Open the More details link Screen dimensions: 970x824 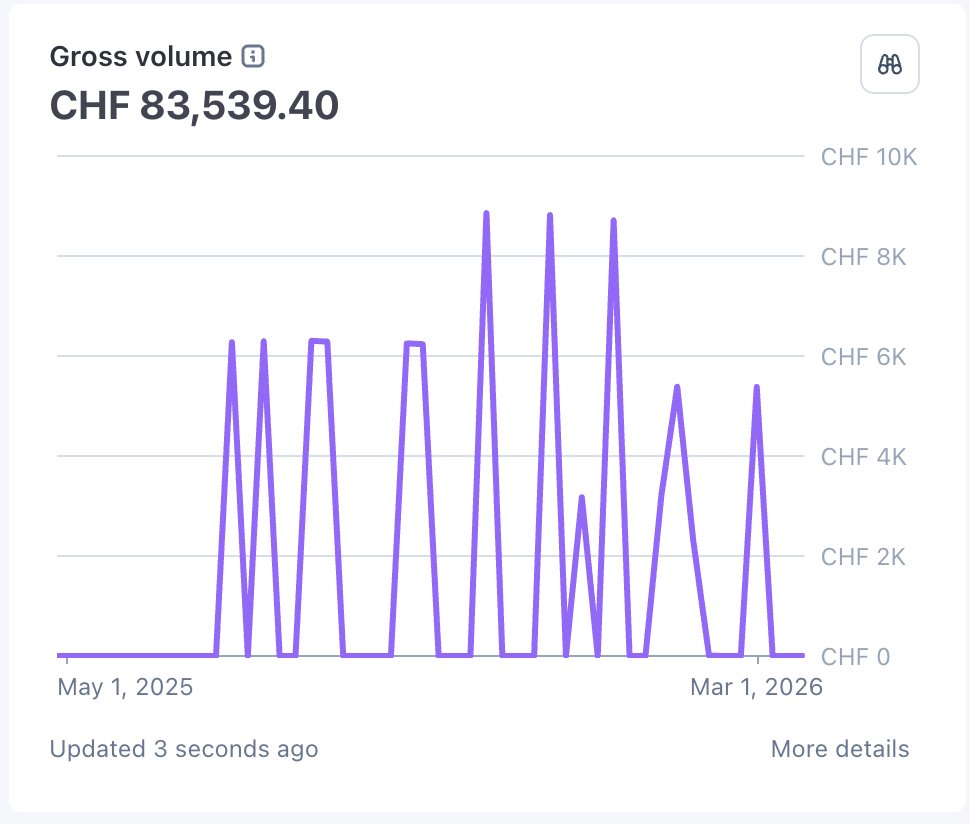point(839,749)
